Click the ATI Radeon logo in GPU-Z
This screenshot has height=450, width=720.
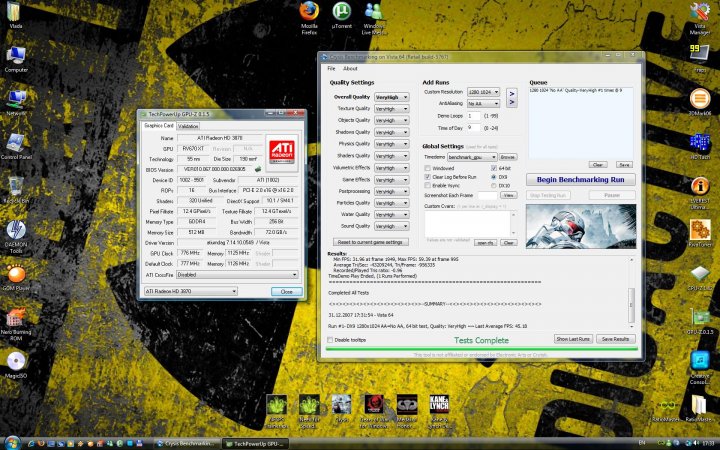pyautogui.click(x=282, y=152)
